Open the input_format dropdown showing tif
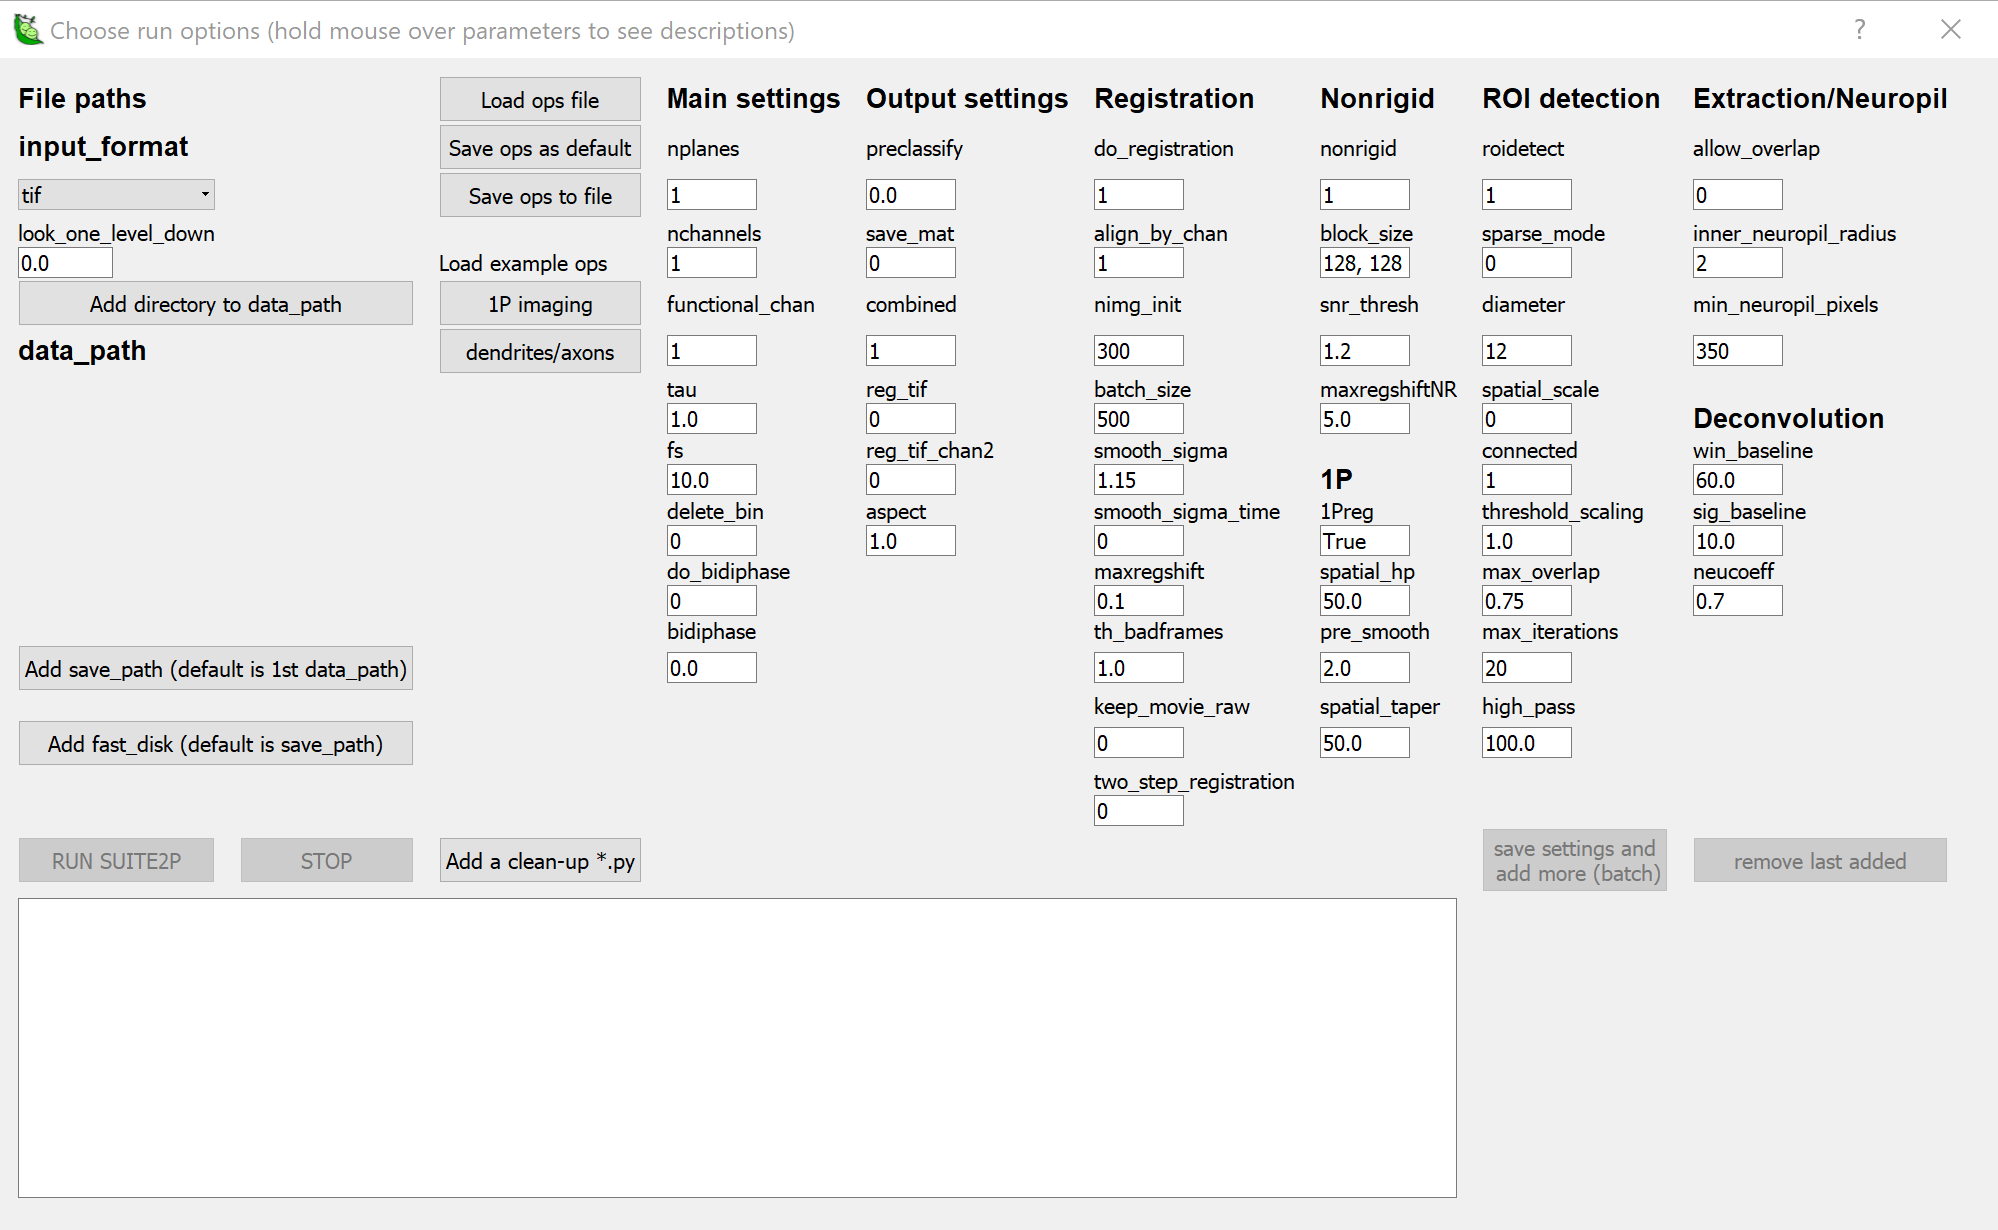 pos(115,193)
